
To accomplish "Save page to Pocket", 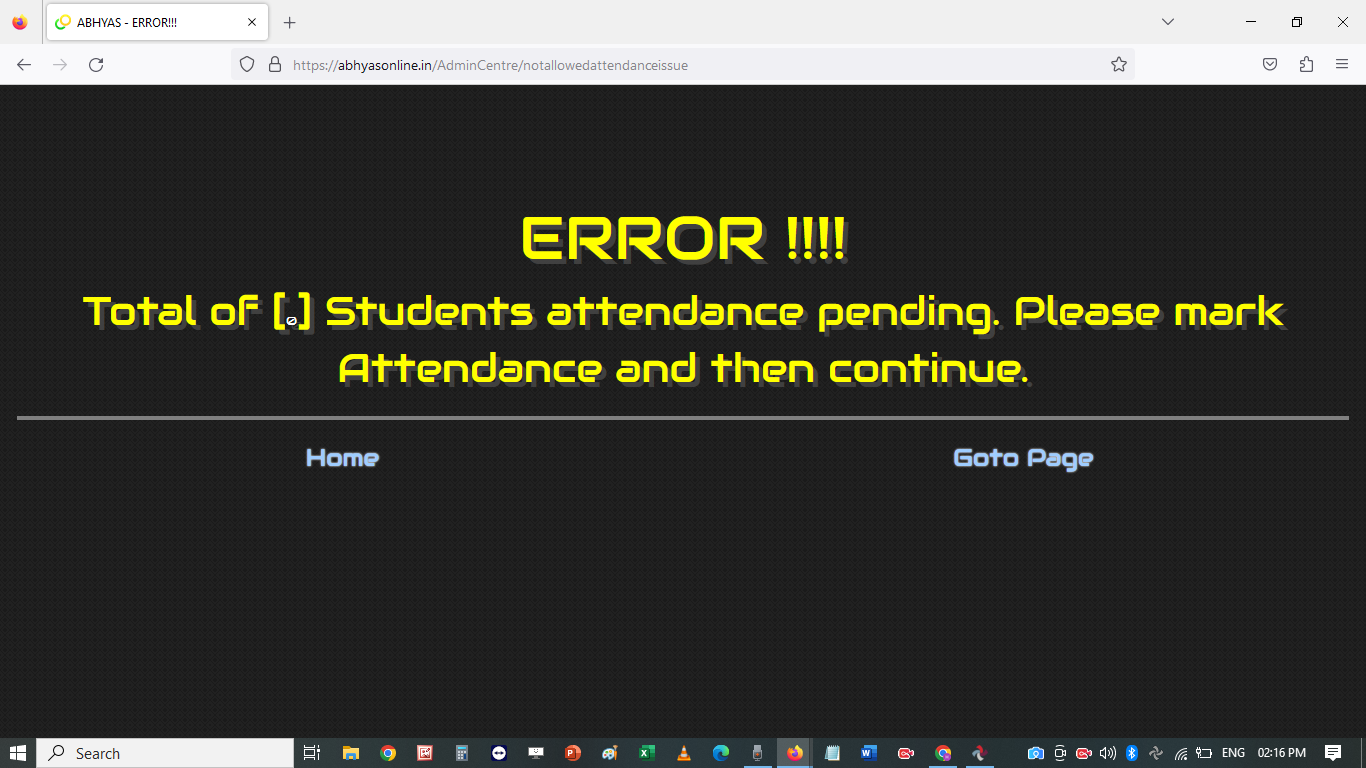I will (1269, 65).
